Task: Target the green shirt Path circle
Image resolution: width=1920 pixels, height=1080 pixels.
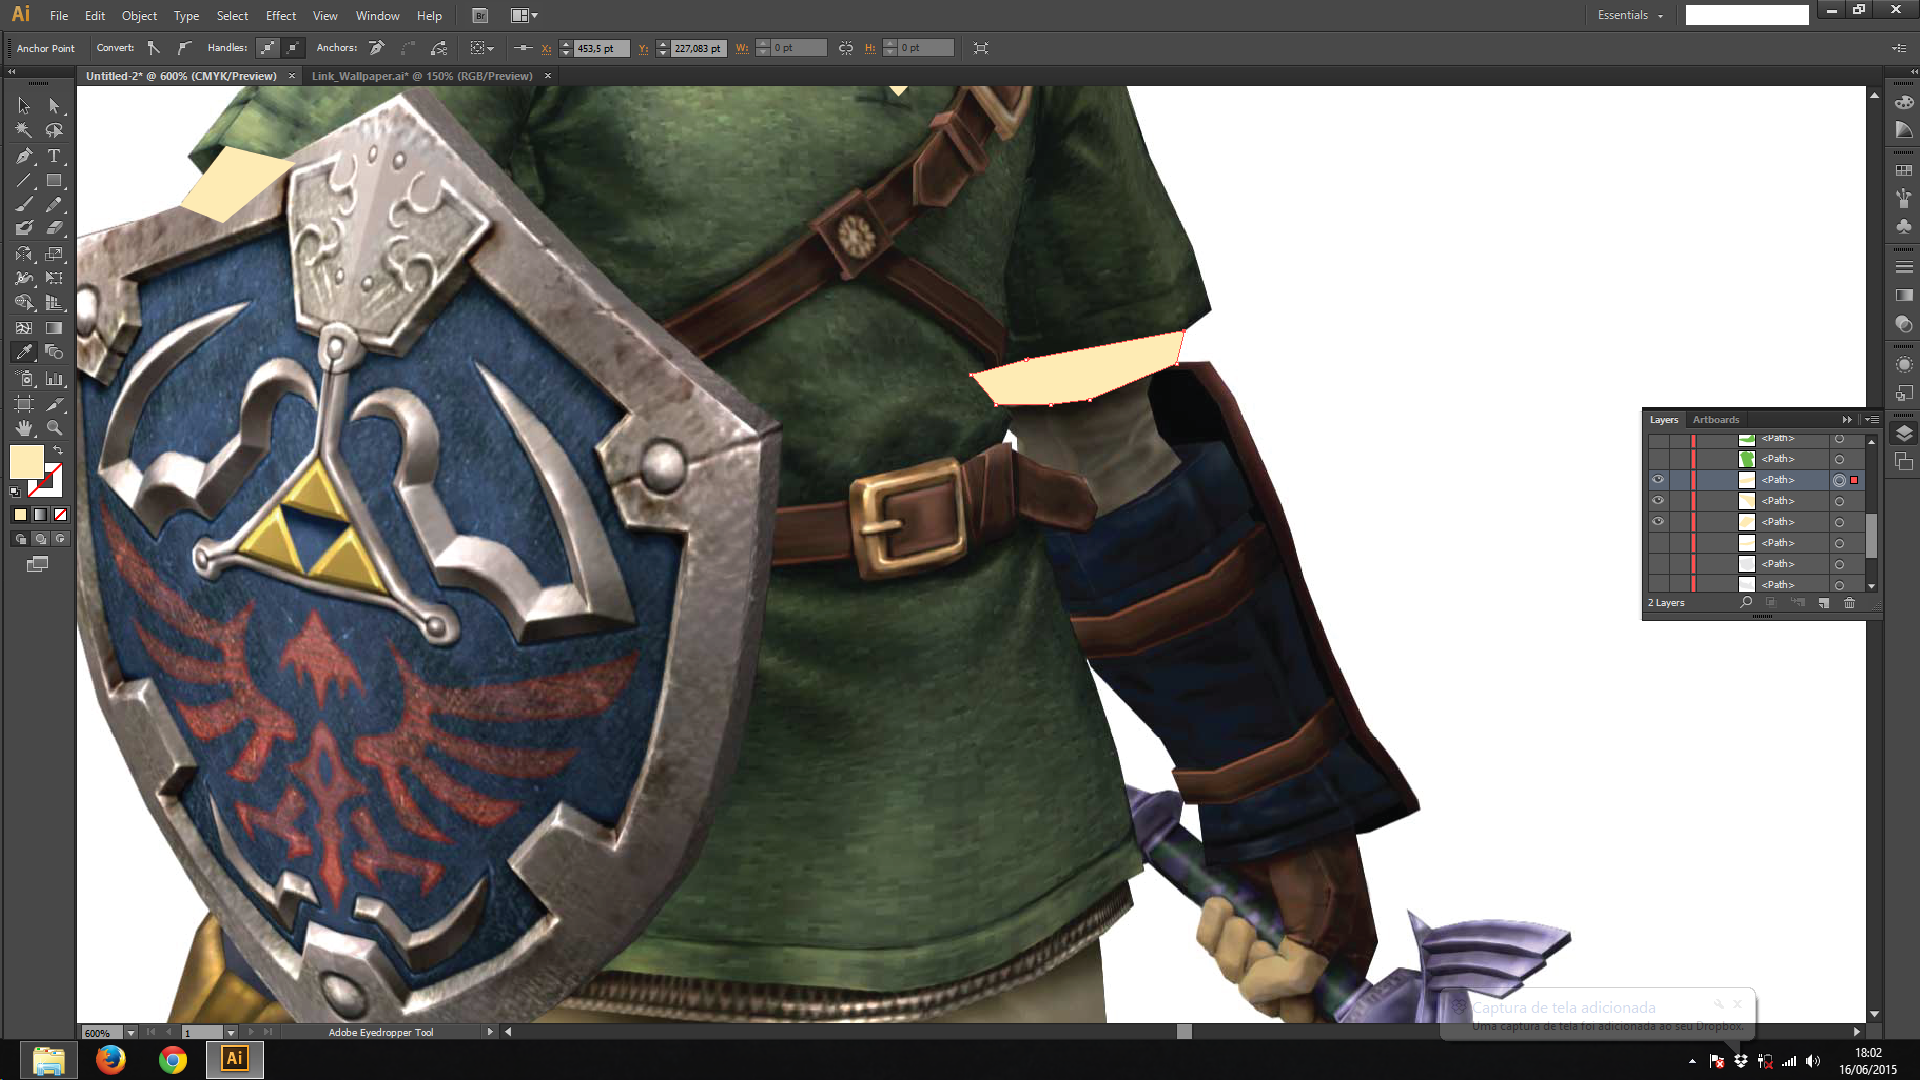Action: tap(1839, 459)
